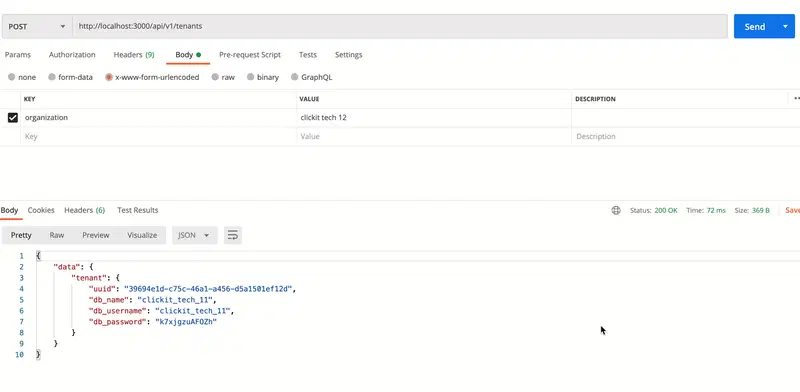Open the response Headers (6) tab
The image size is (800, 392).
pos(85,210)
